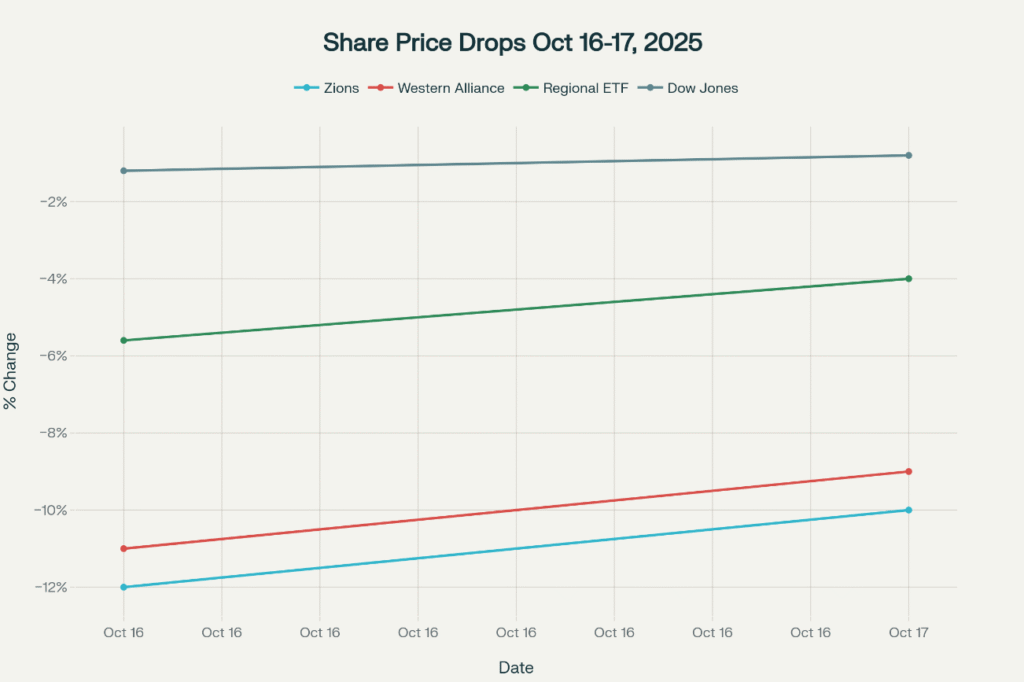The image size is (1024, 682).
Task: Click the "Oct 17" x-axis tick label
Action: point(908,633)
